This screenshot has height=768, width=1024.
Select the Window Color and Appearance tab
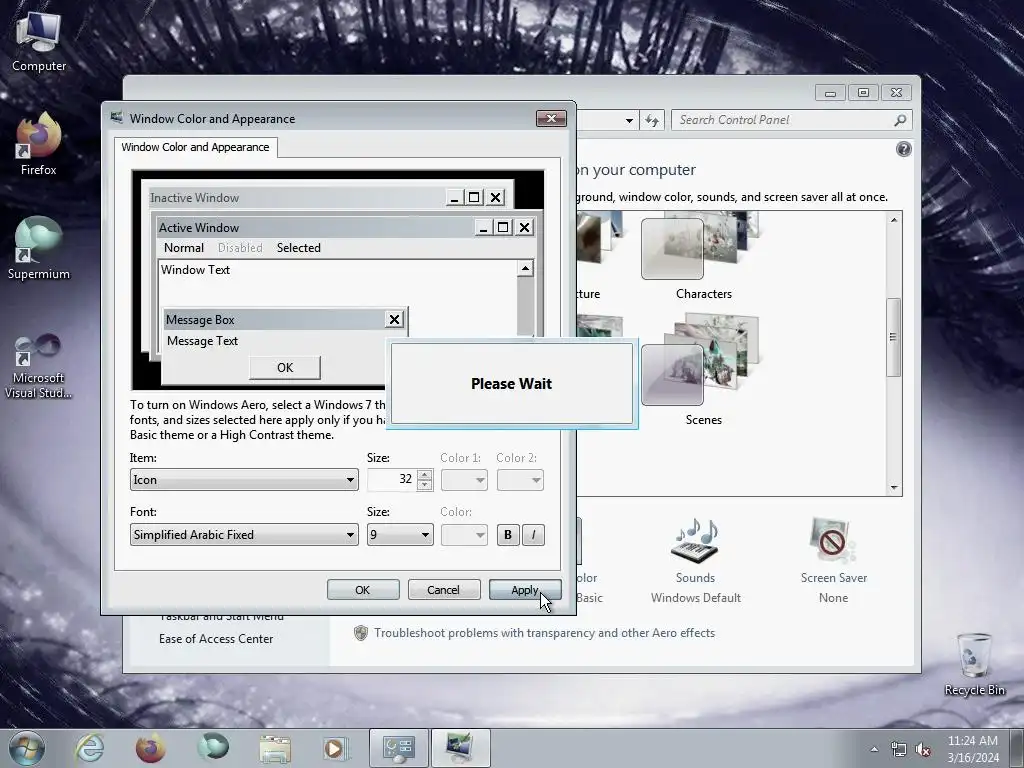coord(195,148)
